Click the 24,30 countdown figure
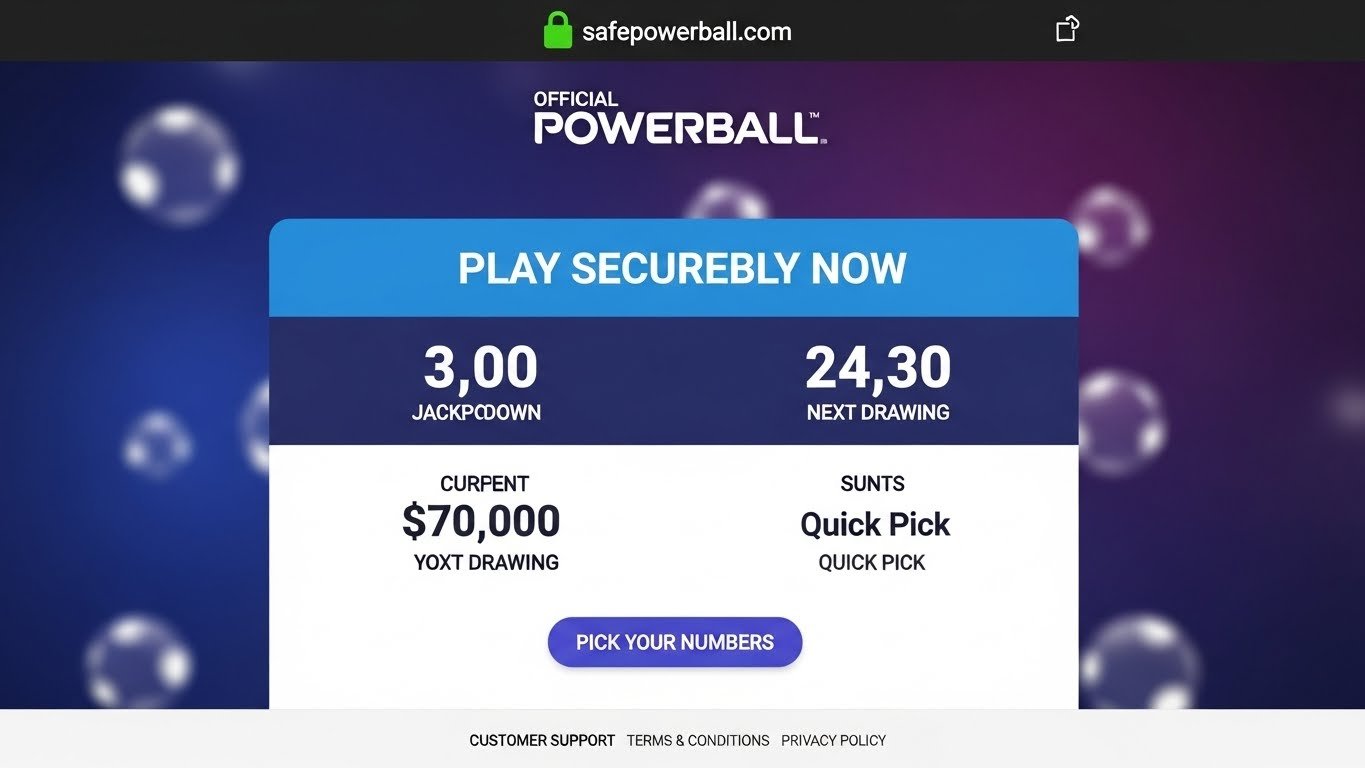Viewport: 1365px width, 768px height. pyautogui.click(x=877, y=367)
